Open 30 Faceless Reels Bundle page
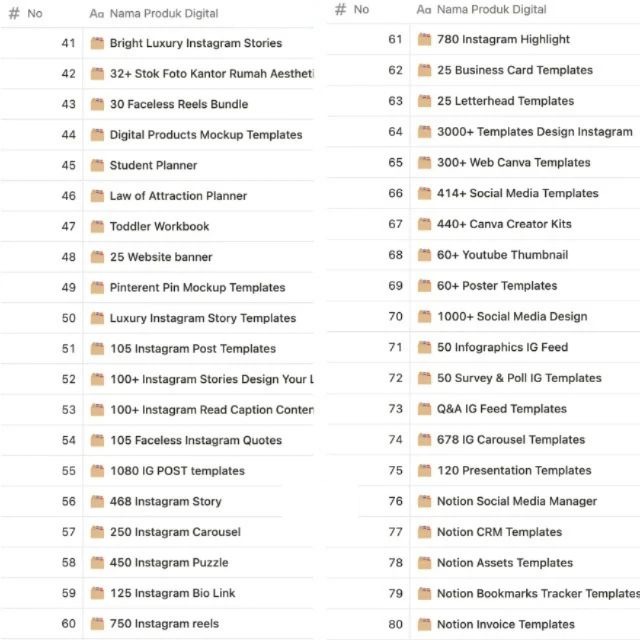 click(x=179, y=104)
